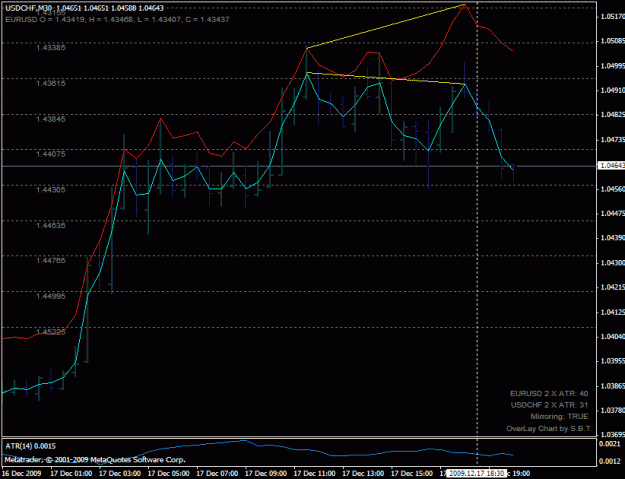This screenshot has width=625, height=479.
Task: Click the 17 Dec 05:00 time label
Action: click(x=168, y=473)
